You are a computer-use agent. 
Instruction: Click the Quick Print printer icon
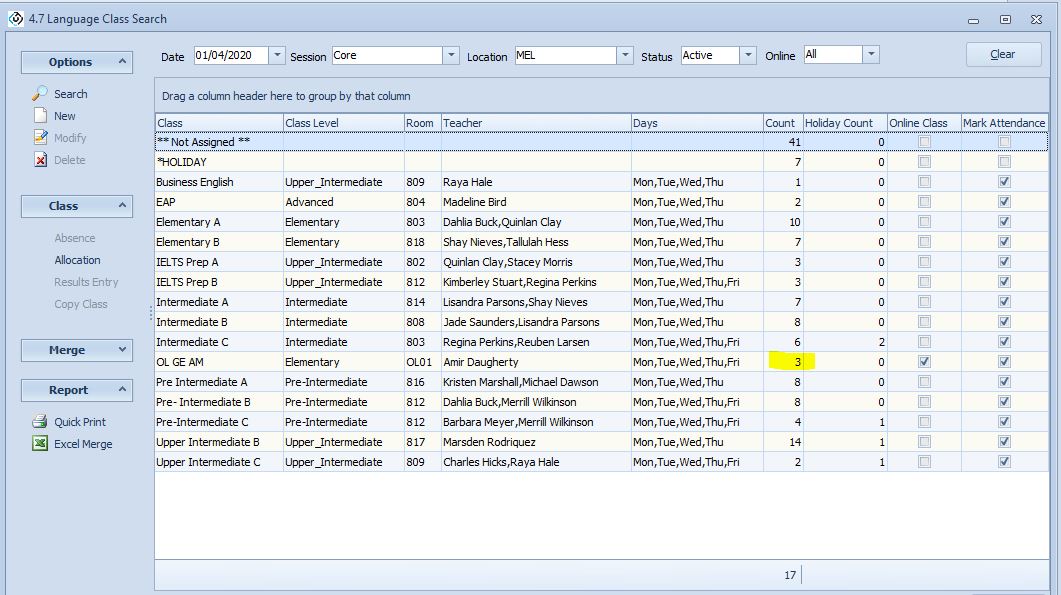(x=40, y=422)
